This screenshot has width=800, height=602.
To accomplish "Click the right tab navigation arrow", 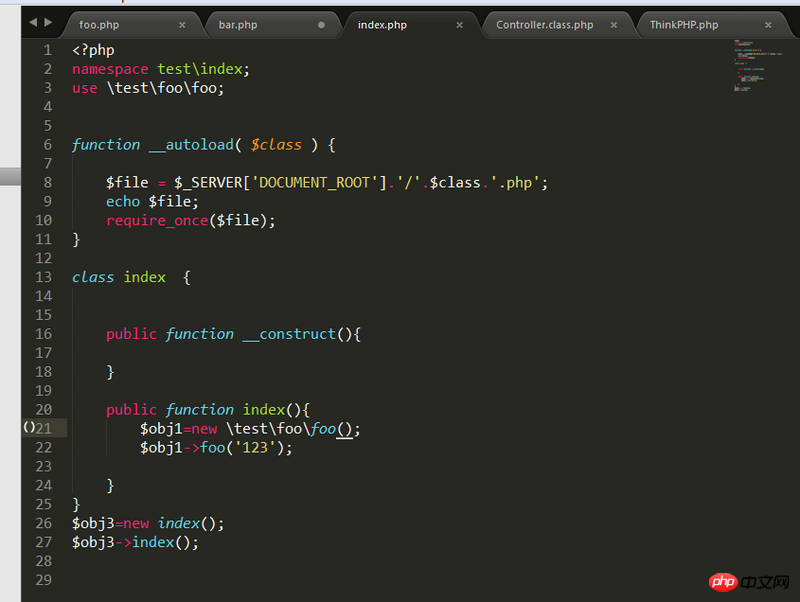I will point(47,22).
